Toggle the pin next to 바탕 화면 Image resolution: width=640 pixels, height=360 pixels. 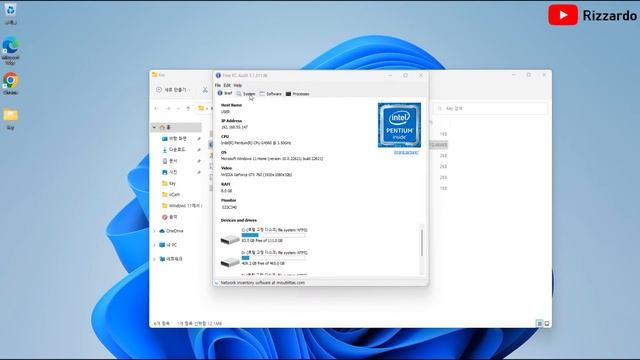point(199,139)
